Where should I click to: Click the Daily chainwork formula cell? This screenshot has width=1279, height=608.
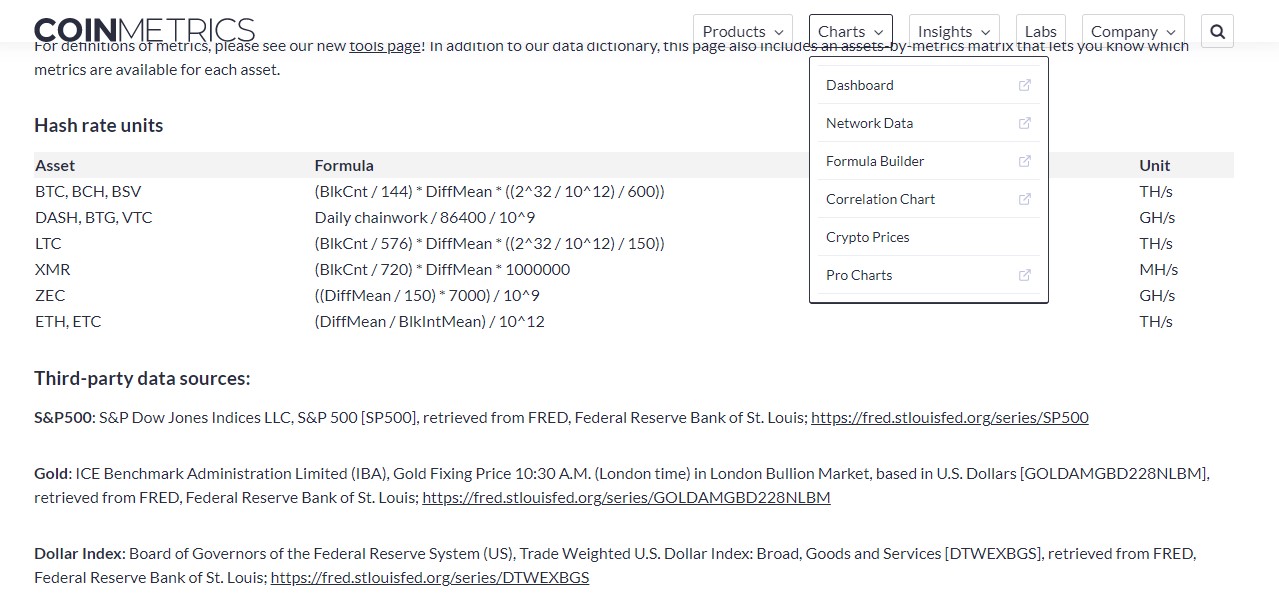(425, 217)
